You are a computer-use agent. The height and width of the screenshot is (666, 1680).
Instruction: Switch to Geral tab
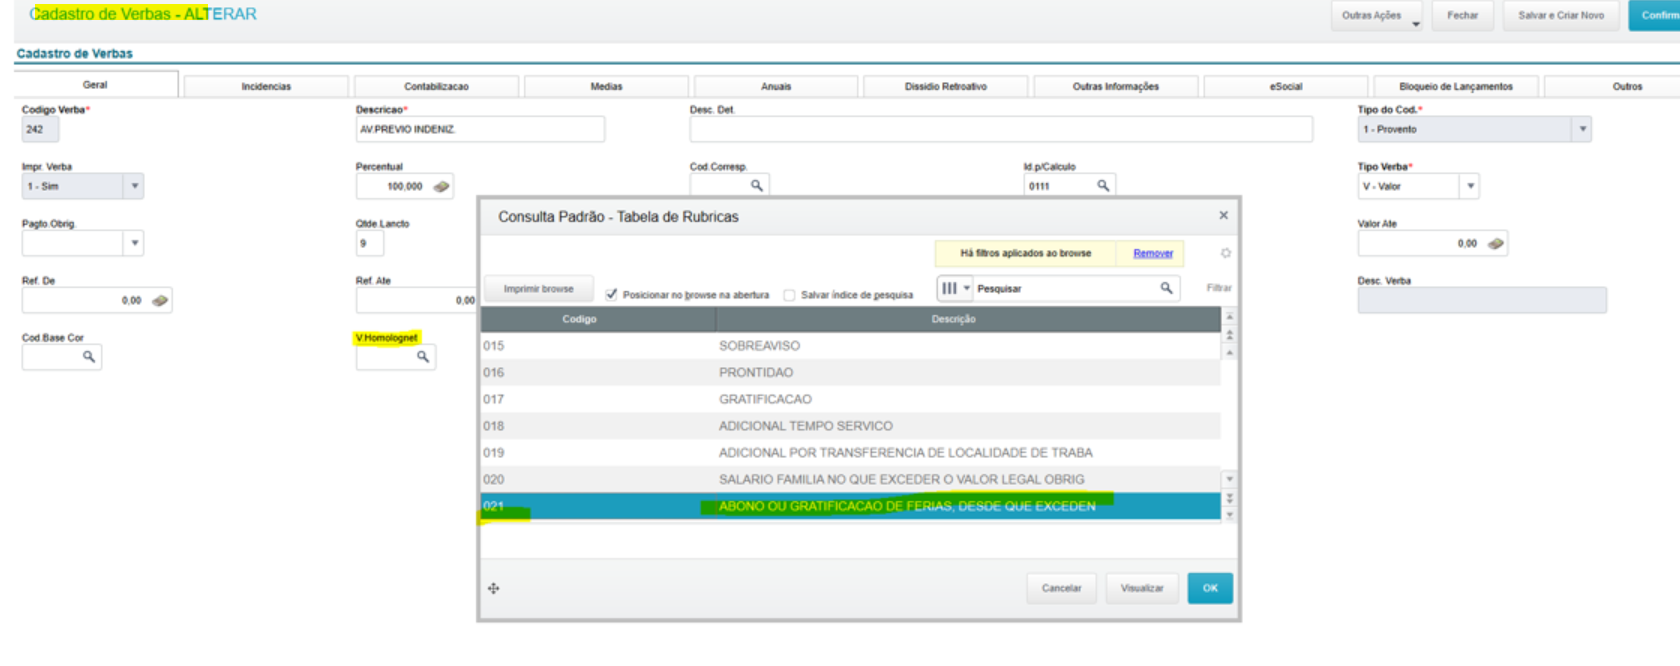coord(96,84)
